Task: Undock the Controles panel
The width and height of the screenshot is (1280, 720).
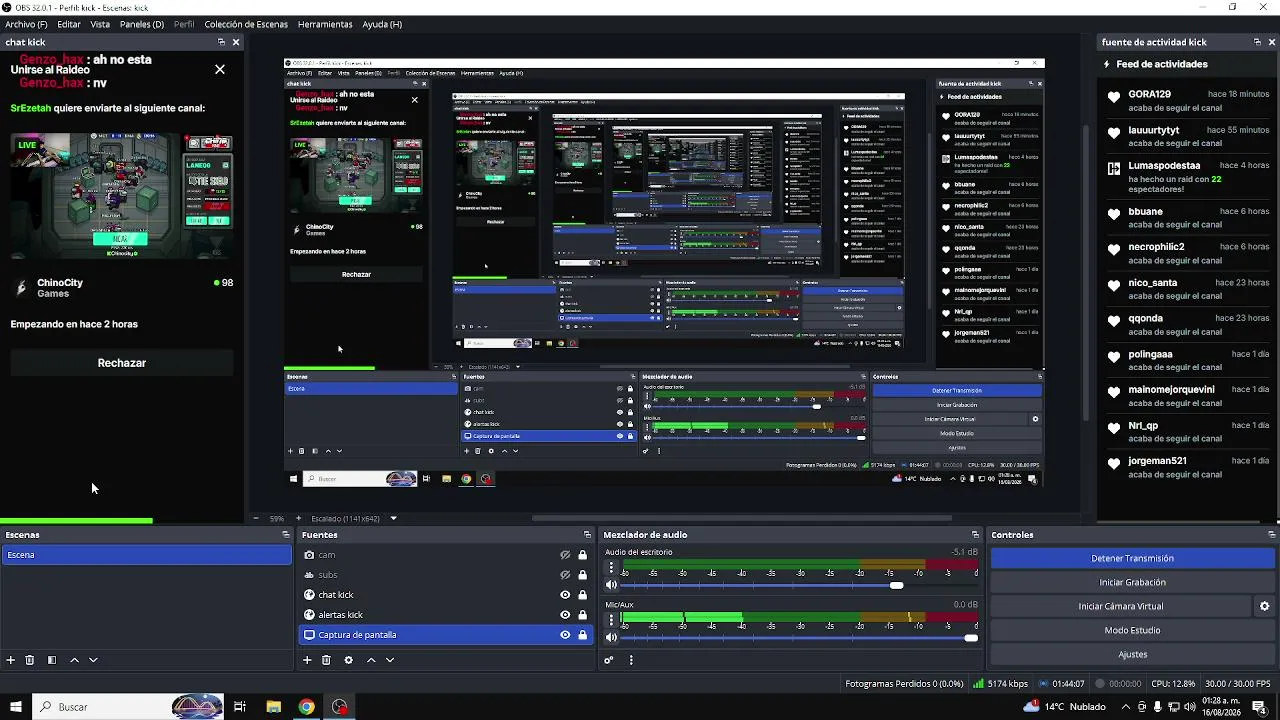Action: [x=1272, y=535]
